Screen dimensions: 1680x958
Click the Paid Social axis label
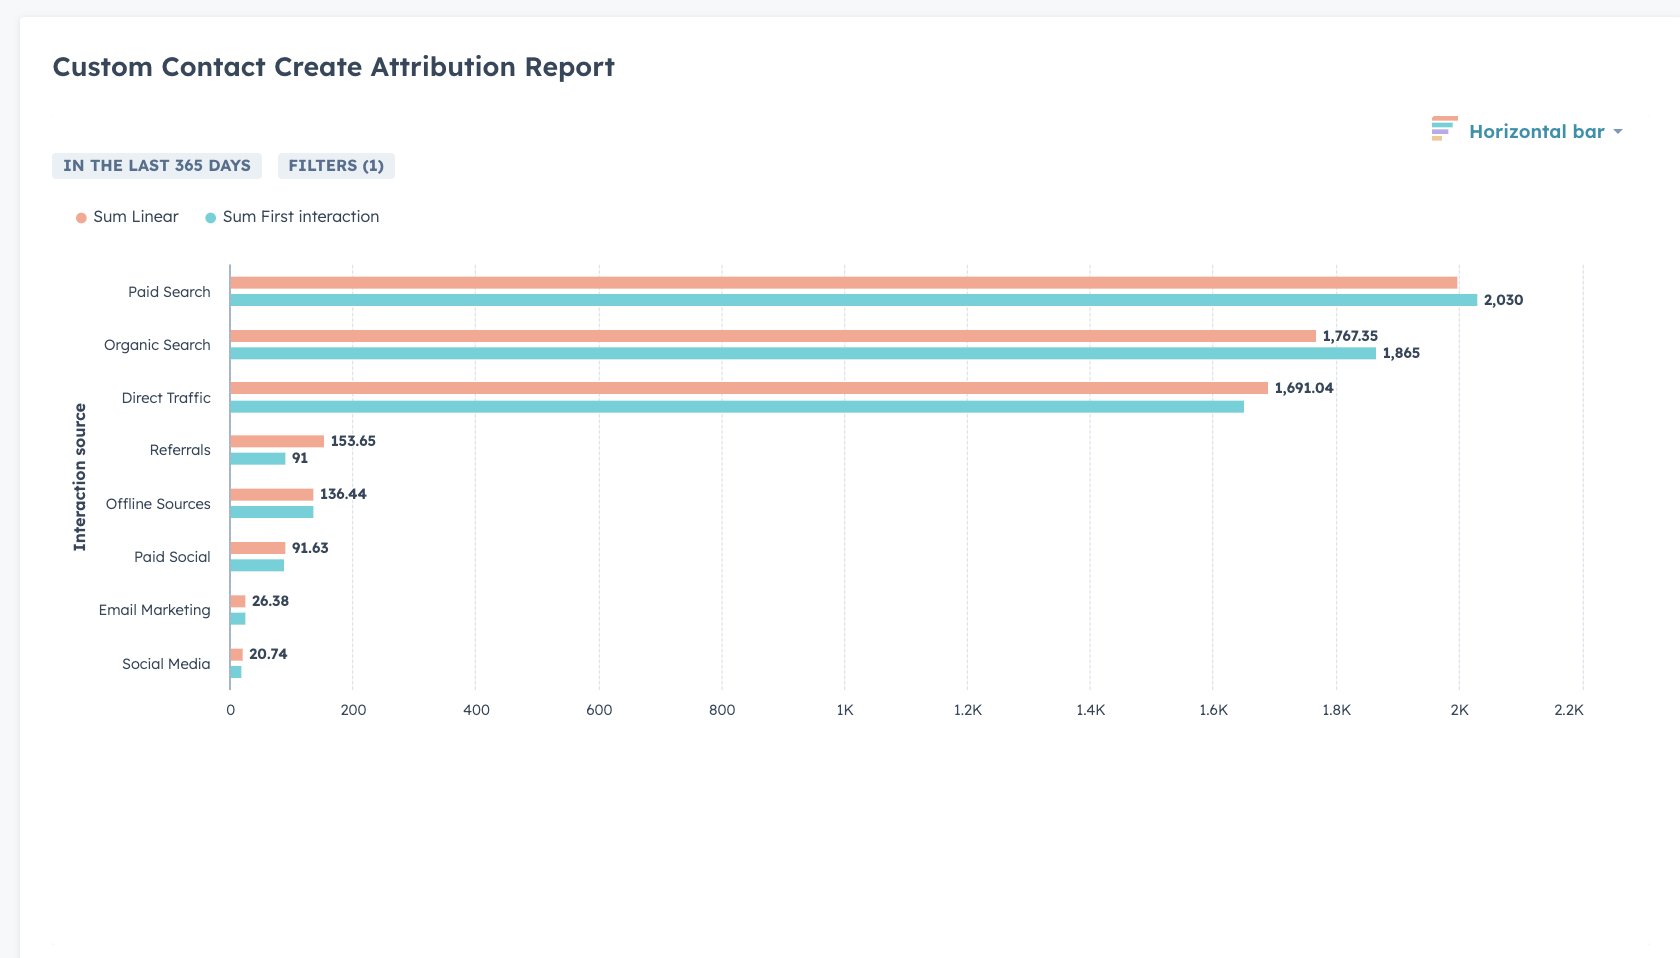tap(172, 557)
